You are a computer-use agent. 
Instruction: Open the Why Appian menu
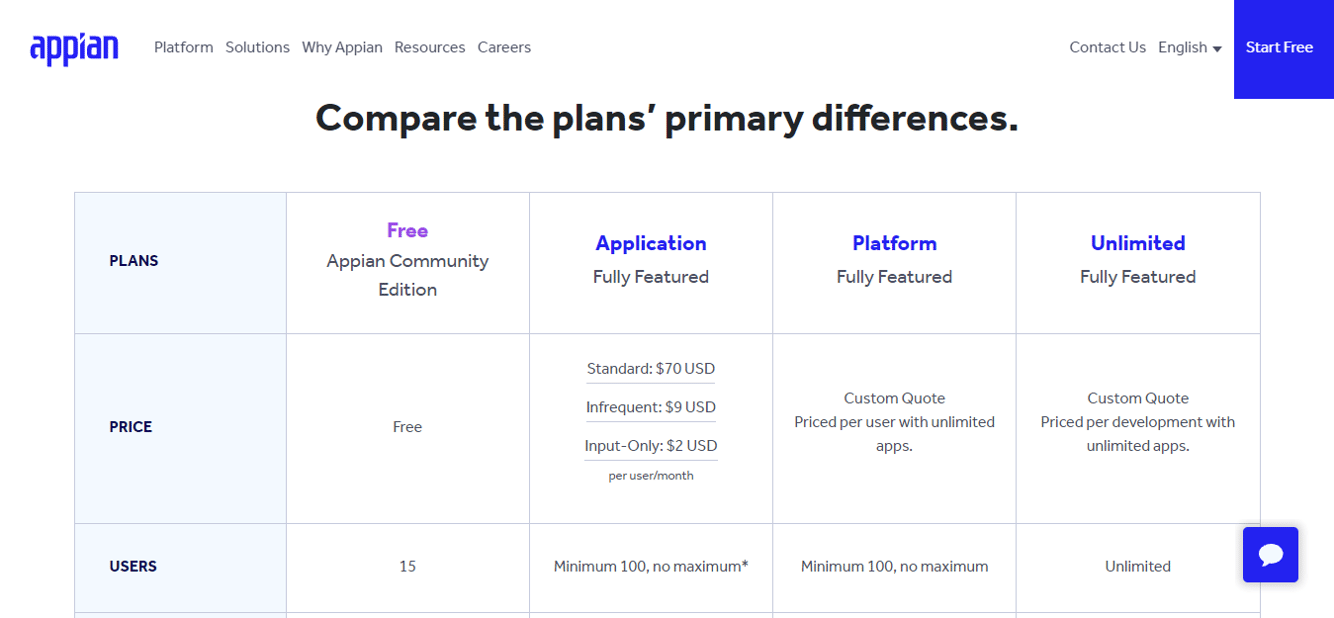[342, 47]
